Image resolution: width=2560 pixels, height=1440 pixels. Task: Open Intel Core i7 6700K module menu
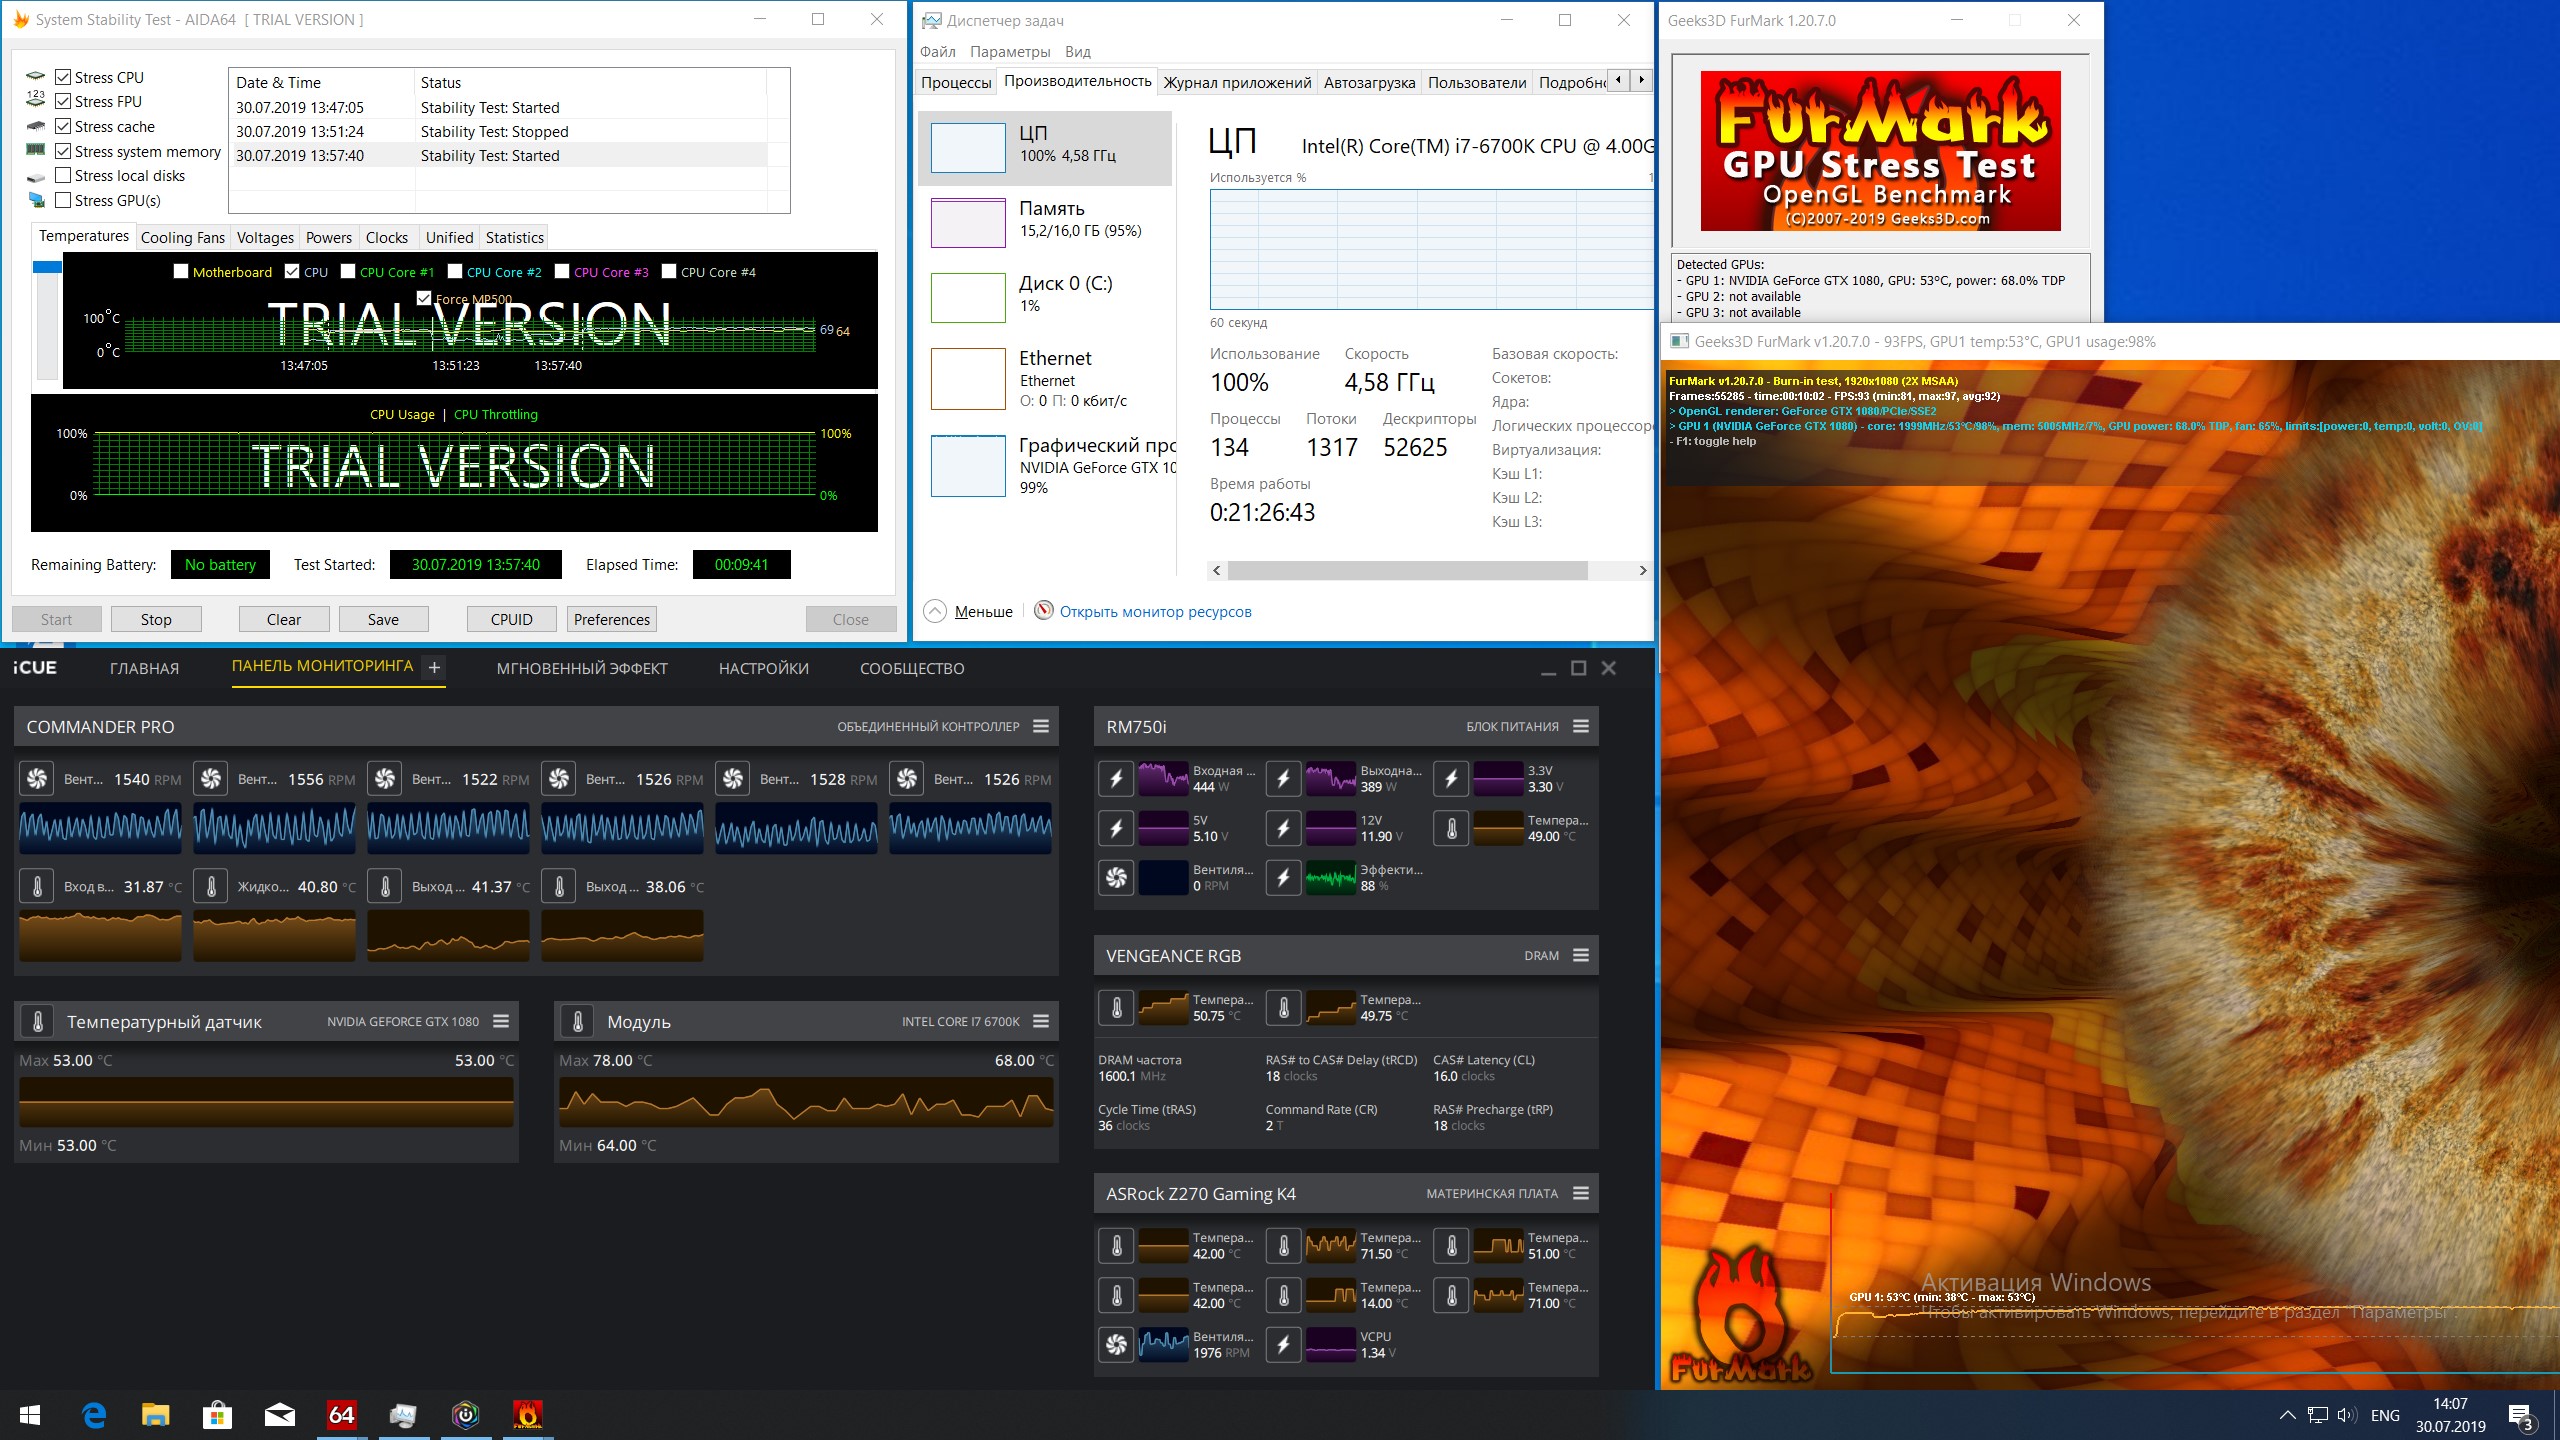point(1041,1021)
